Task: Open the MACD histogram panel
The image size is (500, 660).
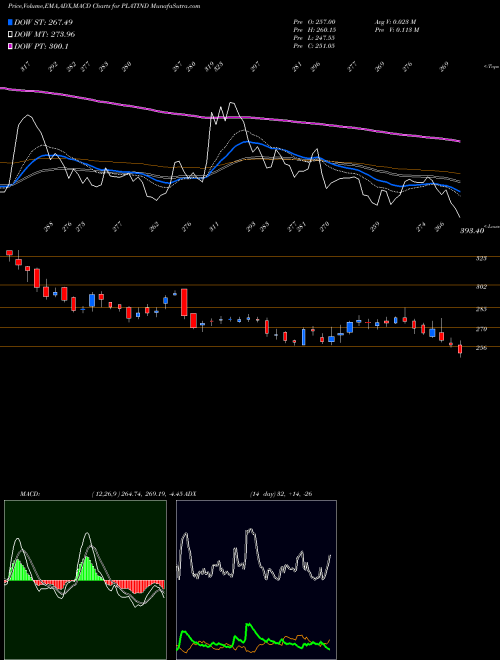Action: pyautogui.click(x=85, y=580)
